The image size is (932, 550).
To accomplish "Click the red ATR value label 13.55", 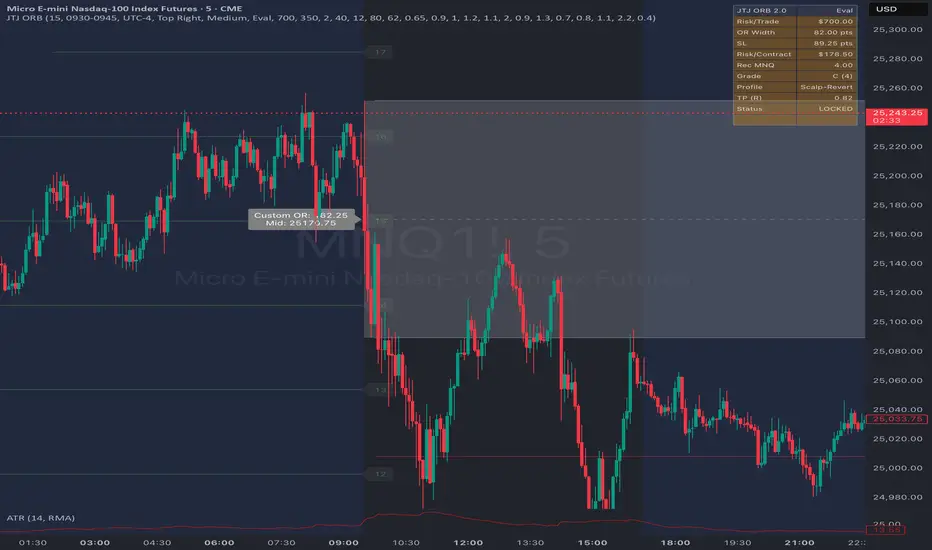I will tap(886, 530).
